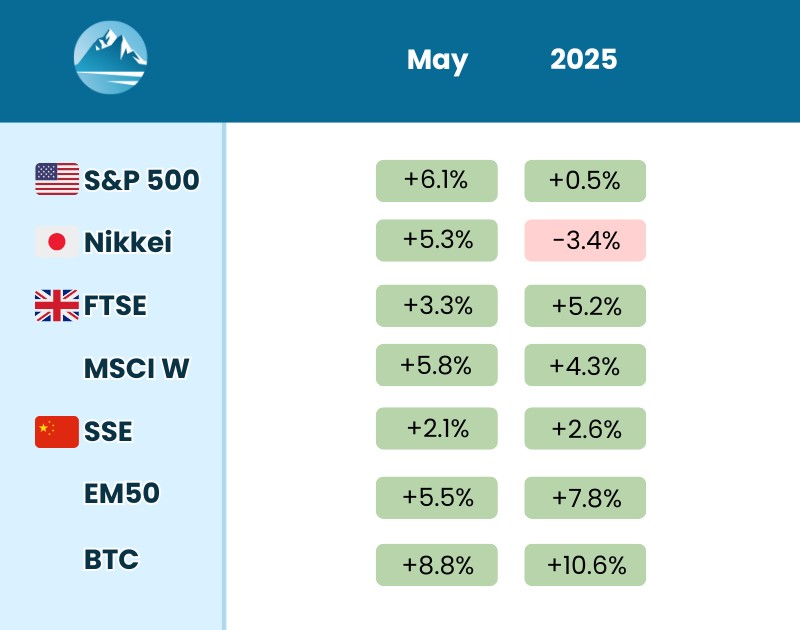Select the EM50 2025 +7.8% value

(585, 497)
